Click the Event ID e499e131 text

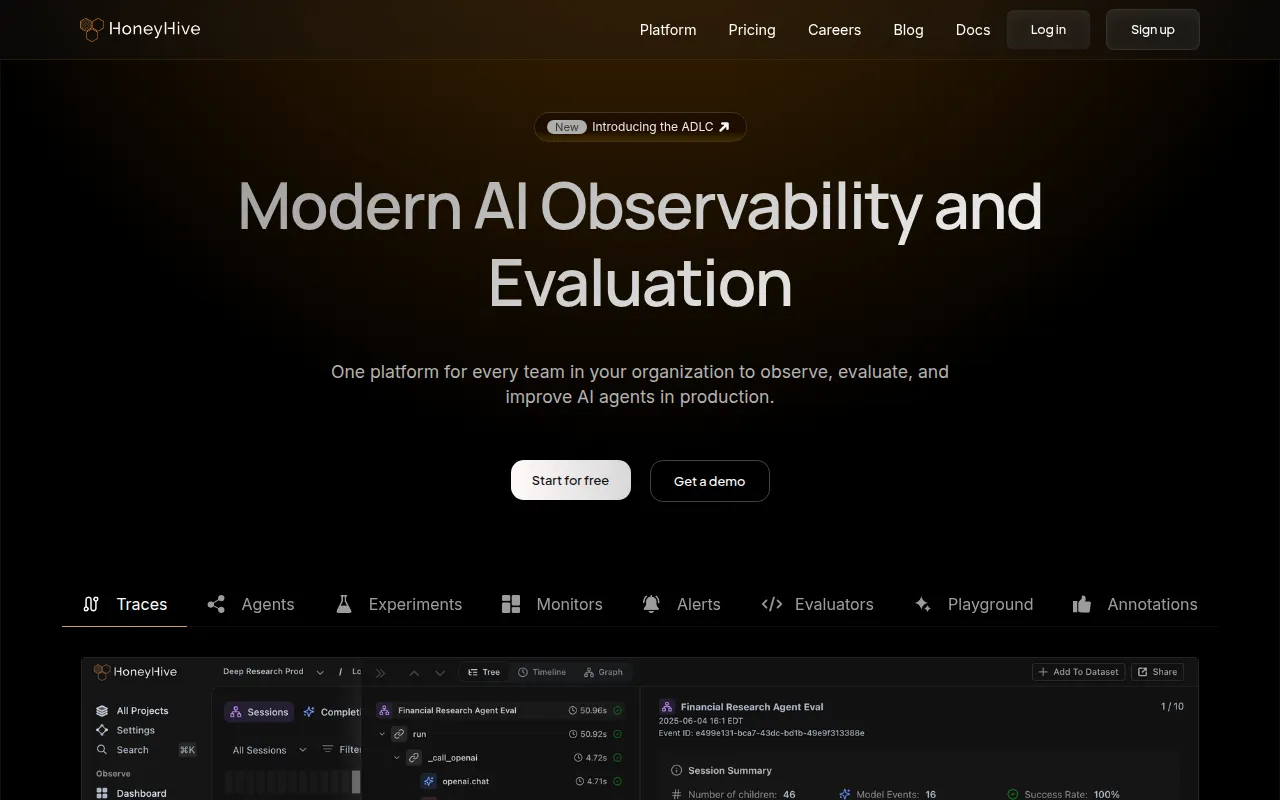pyautogui.click(x=761, y=733)
